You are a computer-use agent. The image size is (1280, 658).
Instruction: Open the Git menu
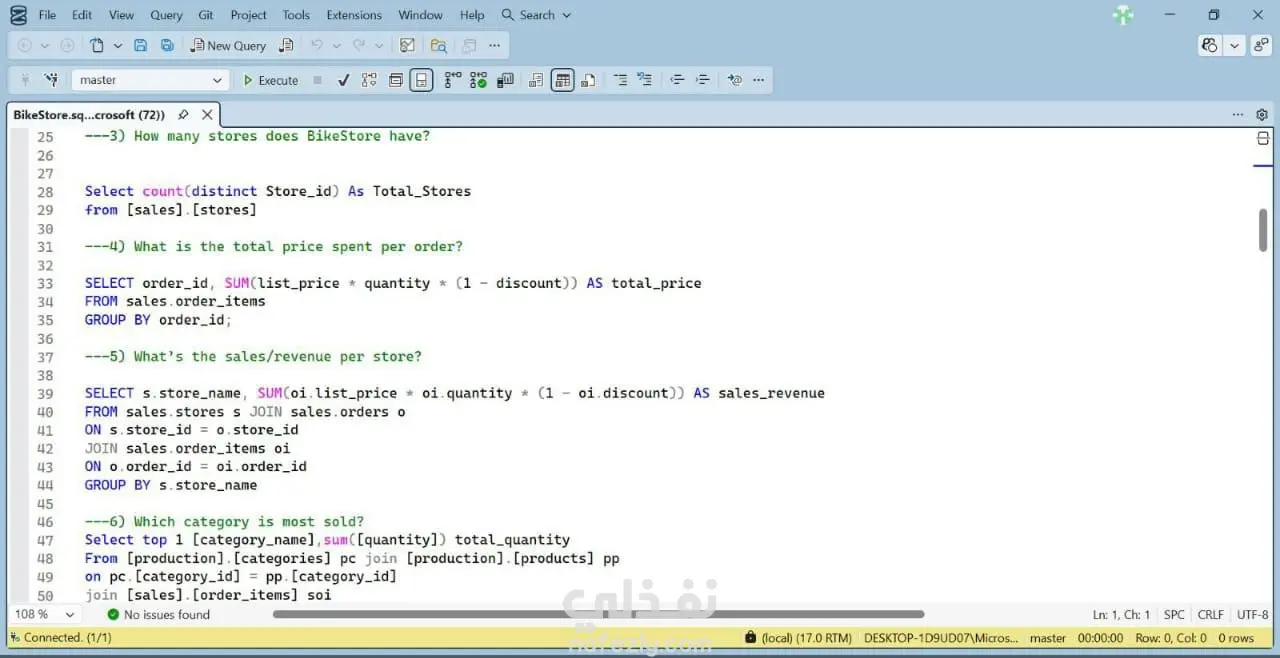[206, 15]
